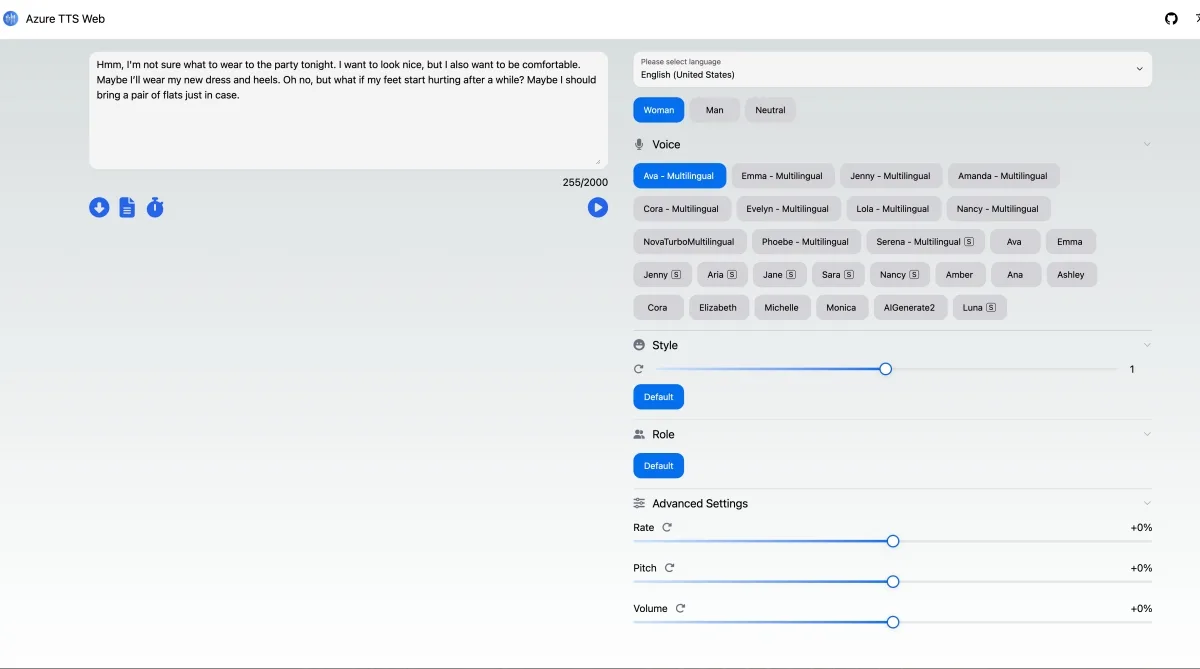Pick the Luna voice
This screenshot has width=1200, height=669.
pyautogui.click(x=979, y=307)
